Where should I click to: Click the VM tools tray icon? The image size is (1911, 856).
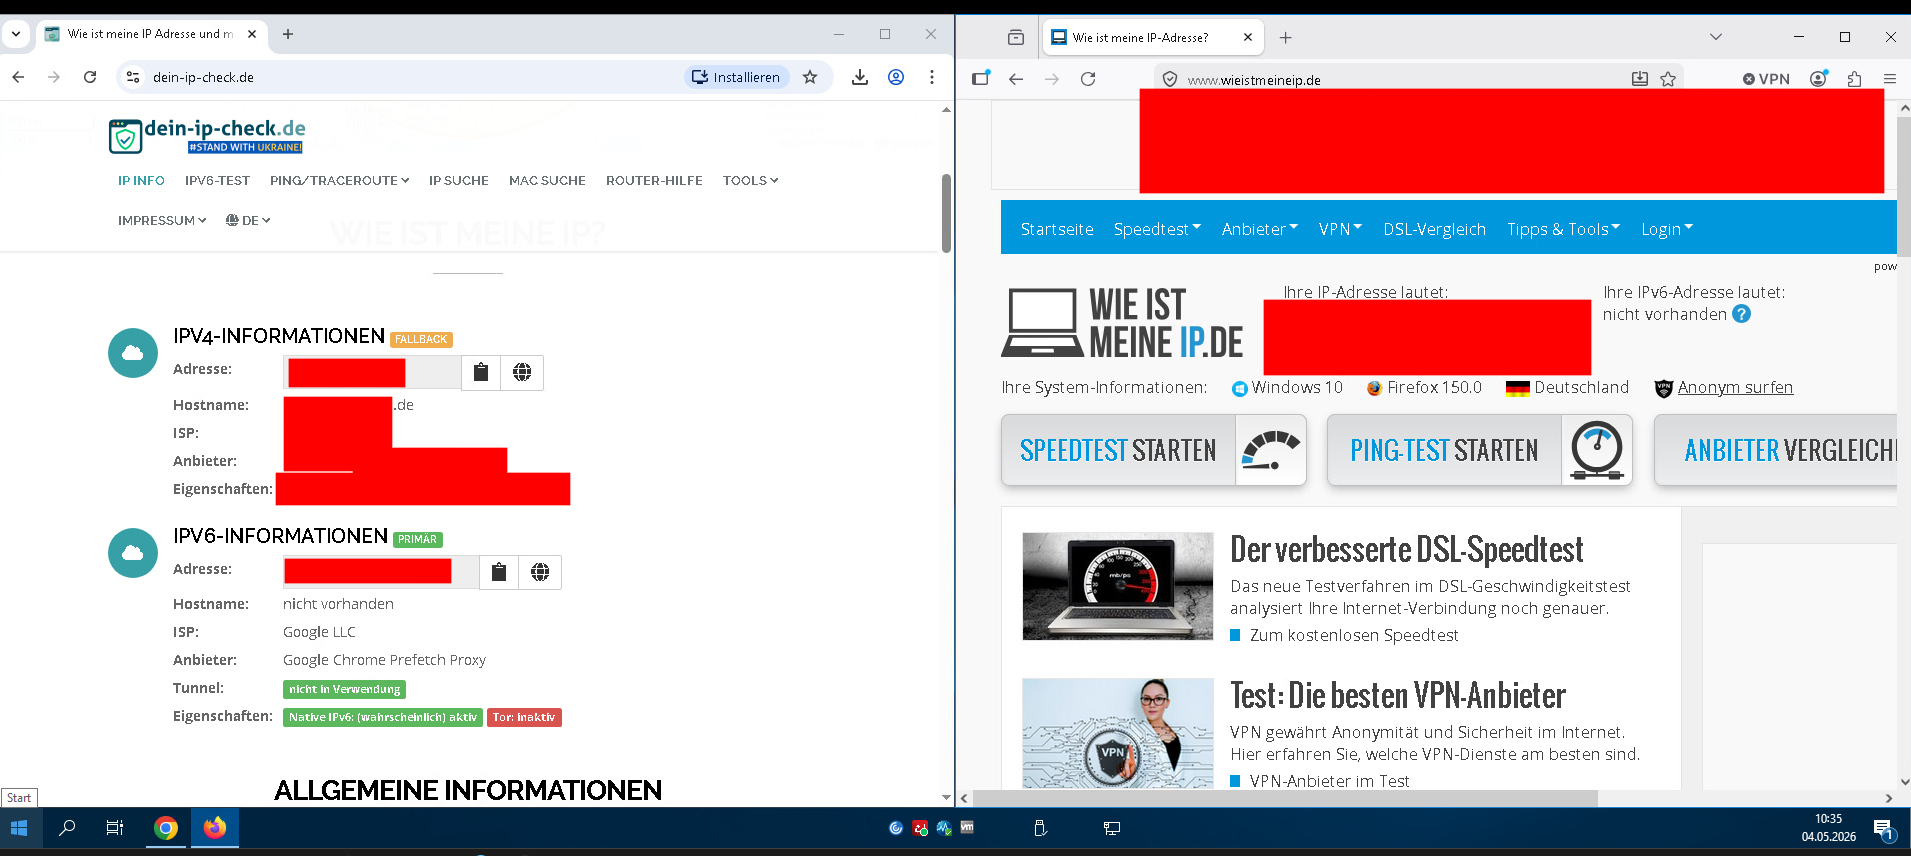967,828
